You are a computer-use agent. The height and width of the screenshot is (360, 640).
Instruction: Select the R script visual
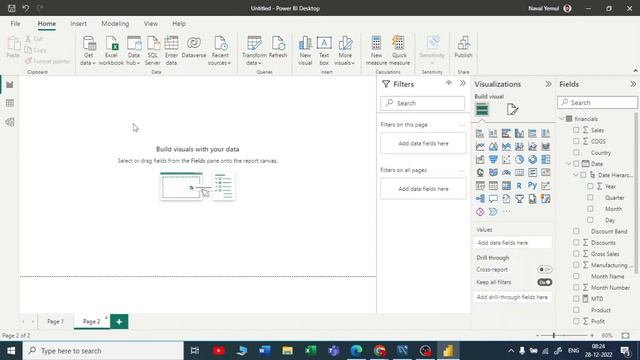(x=519, y=186)
